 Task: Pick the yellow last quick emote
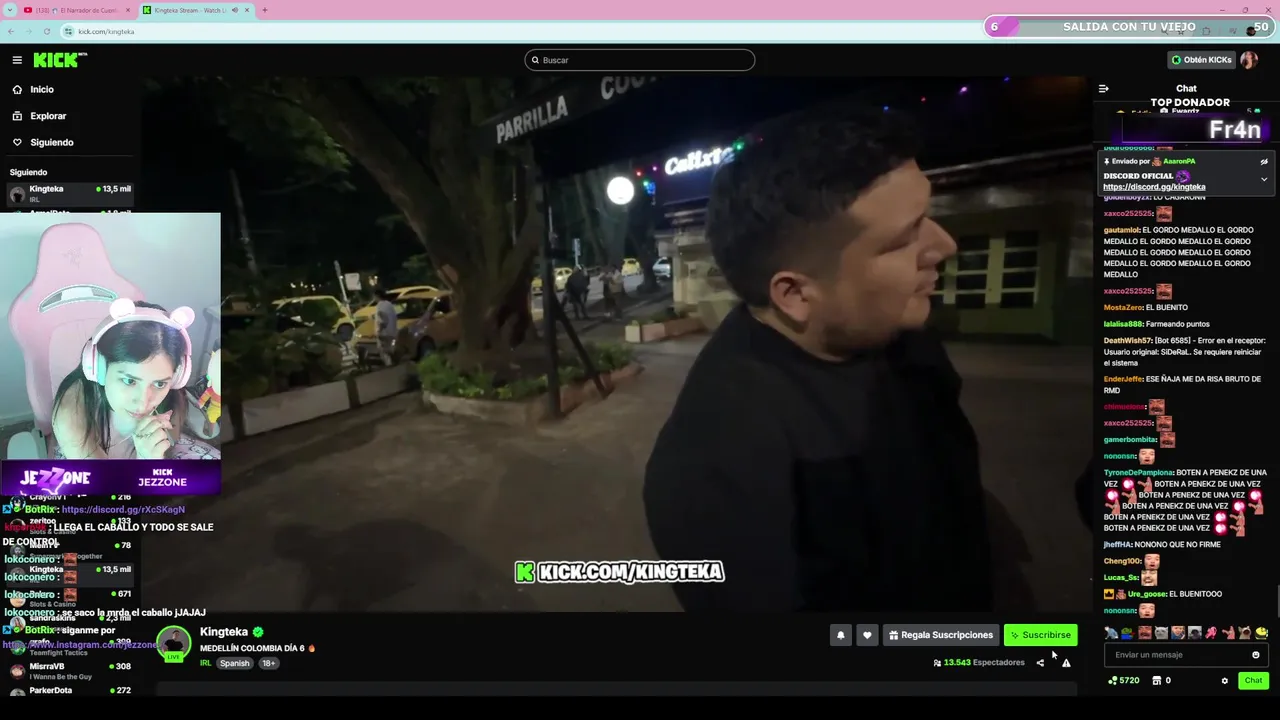tap(1261, 633)
